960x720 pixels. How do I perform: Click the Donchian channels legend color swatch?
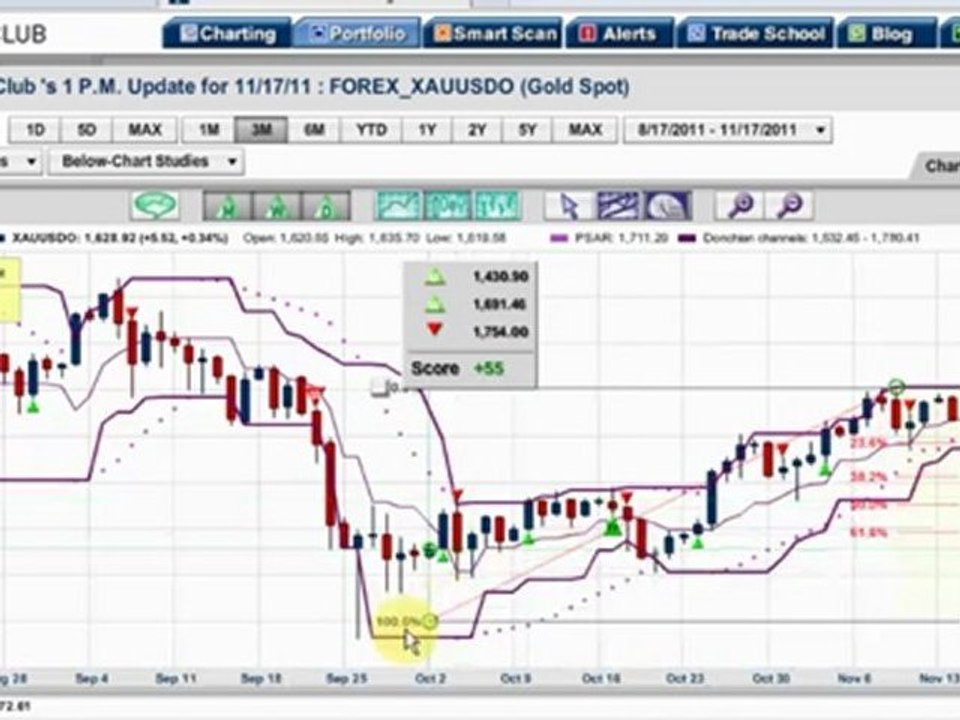click(688, 239)
